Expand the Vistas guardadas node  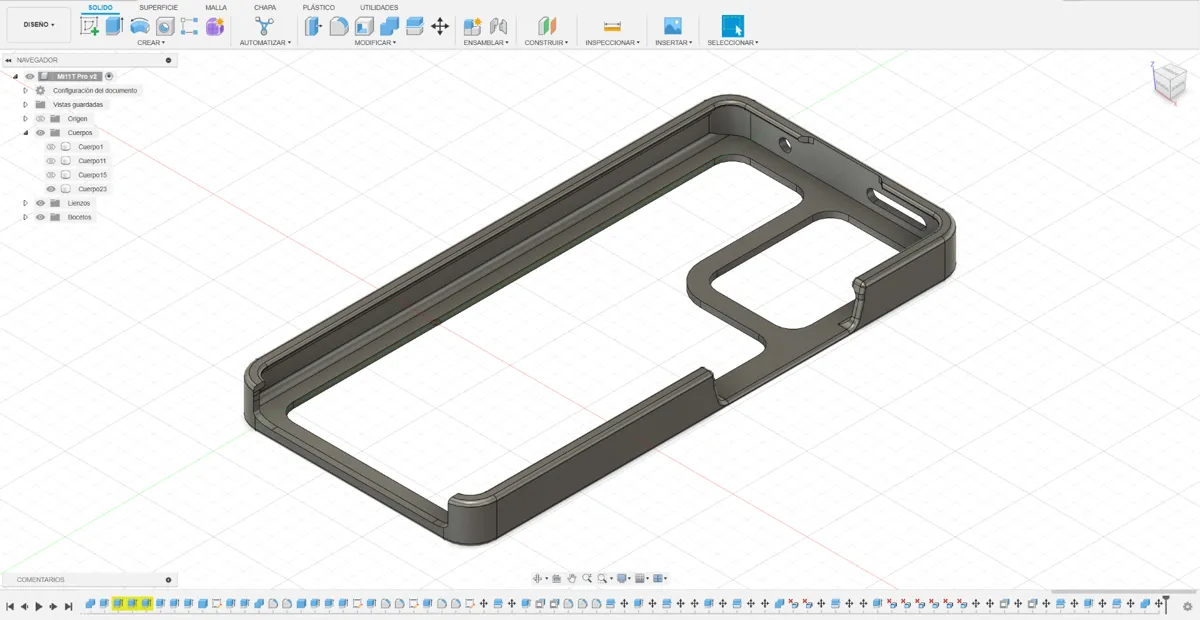26,104
